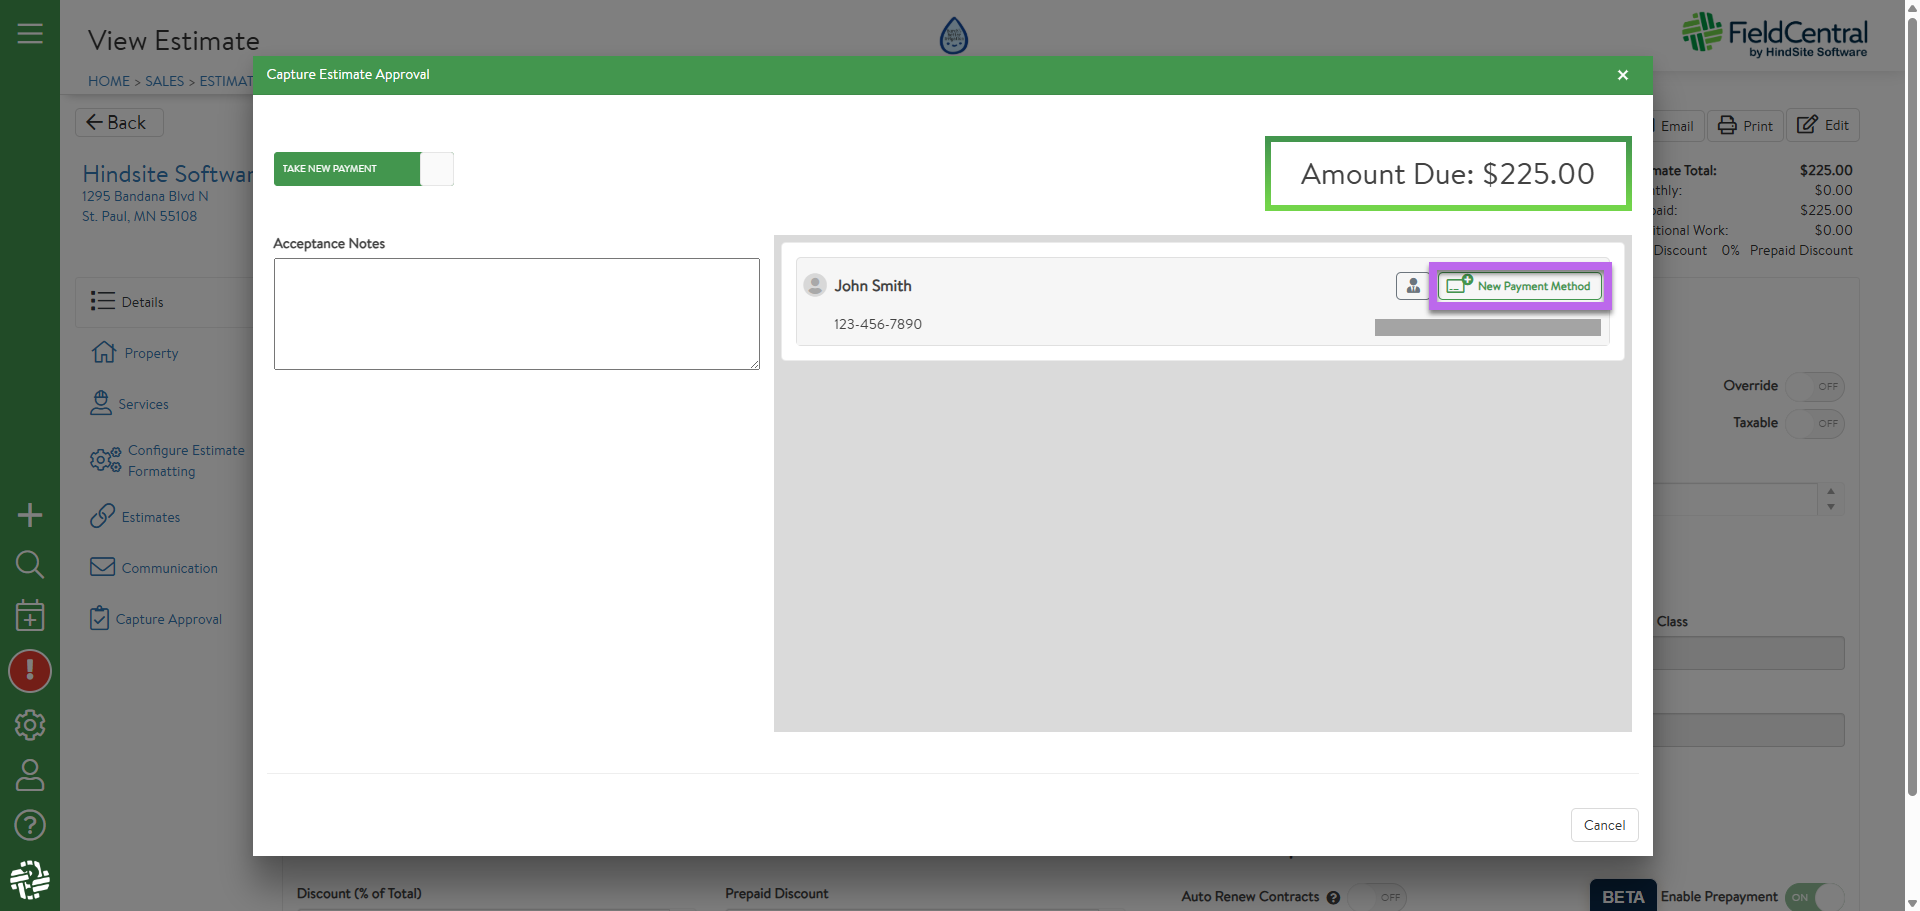Open help question mark icon
Image resolution: width=1920 pixels, height=911 pixels.
30,825
